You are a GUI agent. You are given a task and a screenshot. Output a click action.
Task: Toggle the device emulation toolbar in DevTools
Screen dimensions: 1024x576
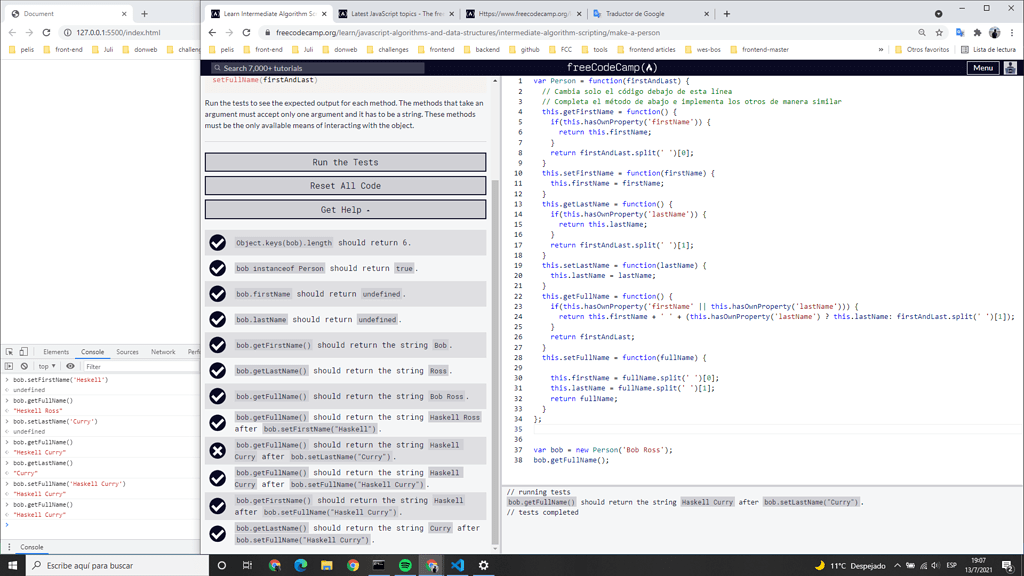(23, 352)
